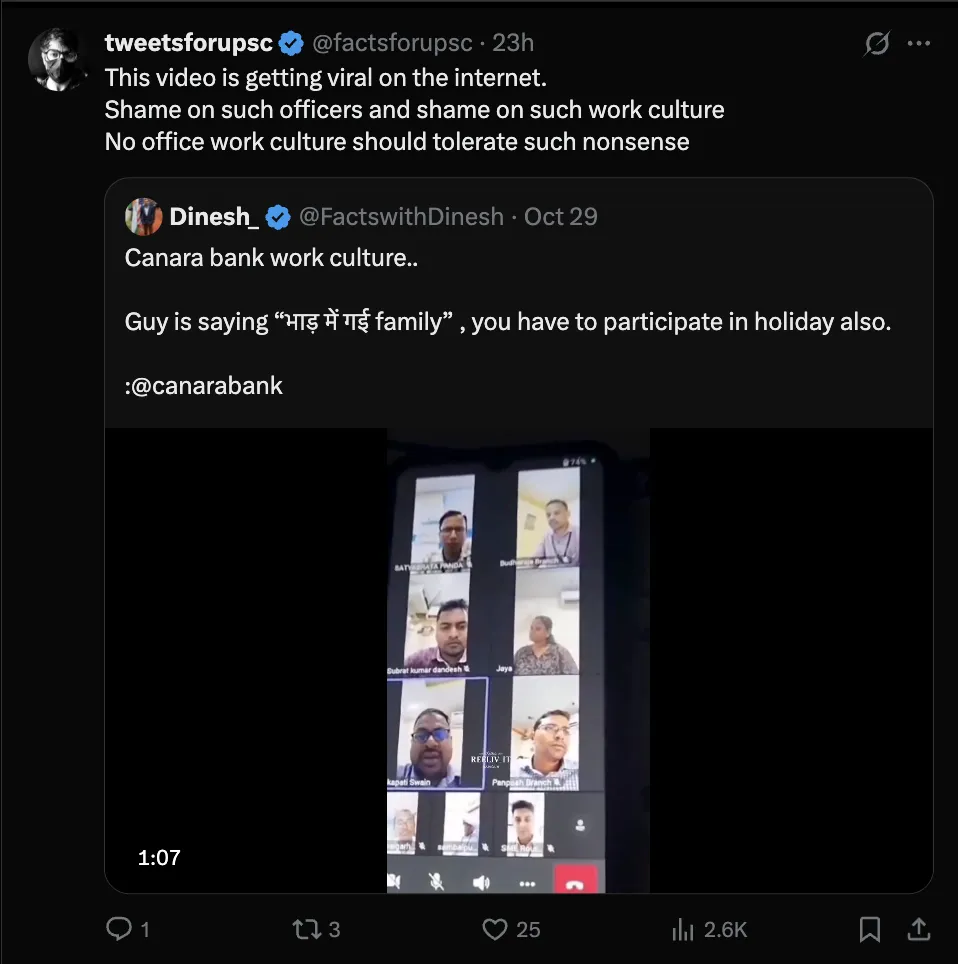The width and height of the screenshot is (958, 964).
Task: Click the Dinesh_ author name
Action: click(x=214, y=216)
